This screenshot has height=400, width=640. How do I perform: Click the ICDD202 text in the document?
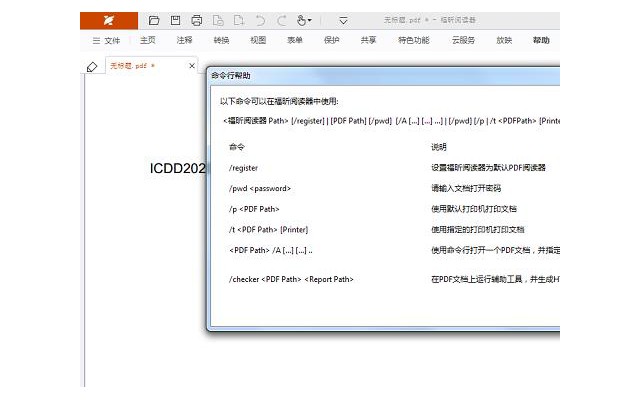[x=178, y=168]
